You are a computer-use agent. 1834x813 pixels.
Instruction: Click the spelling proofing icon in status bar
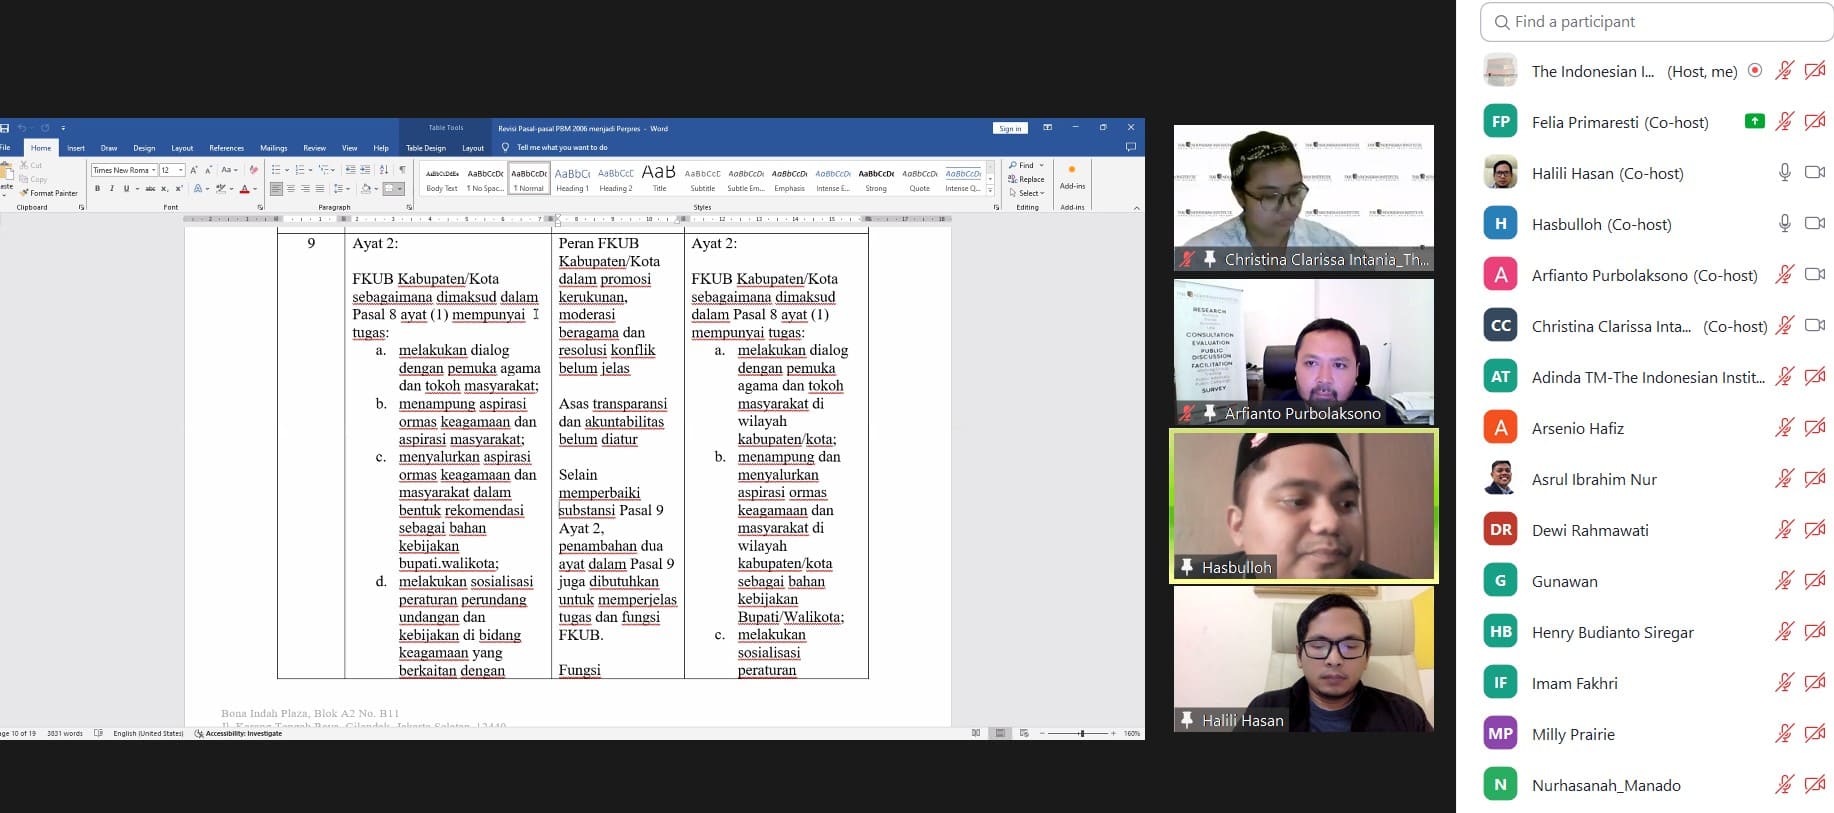(98, 733)
